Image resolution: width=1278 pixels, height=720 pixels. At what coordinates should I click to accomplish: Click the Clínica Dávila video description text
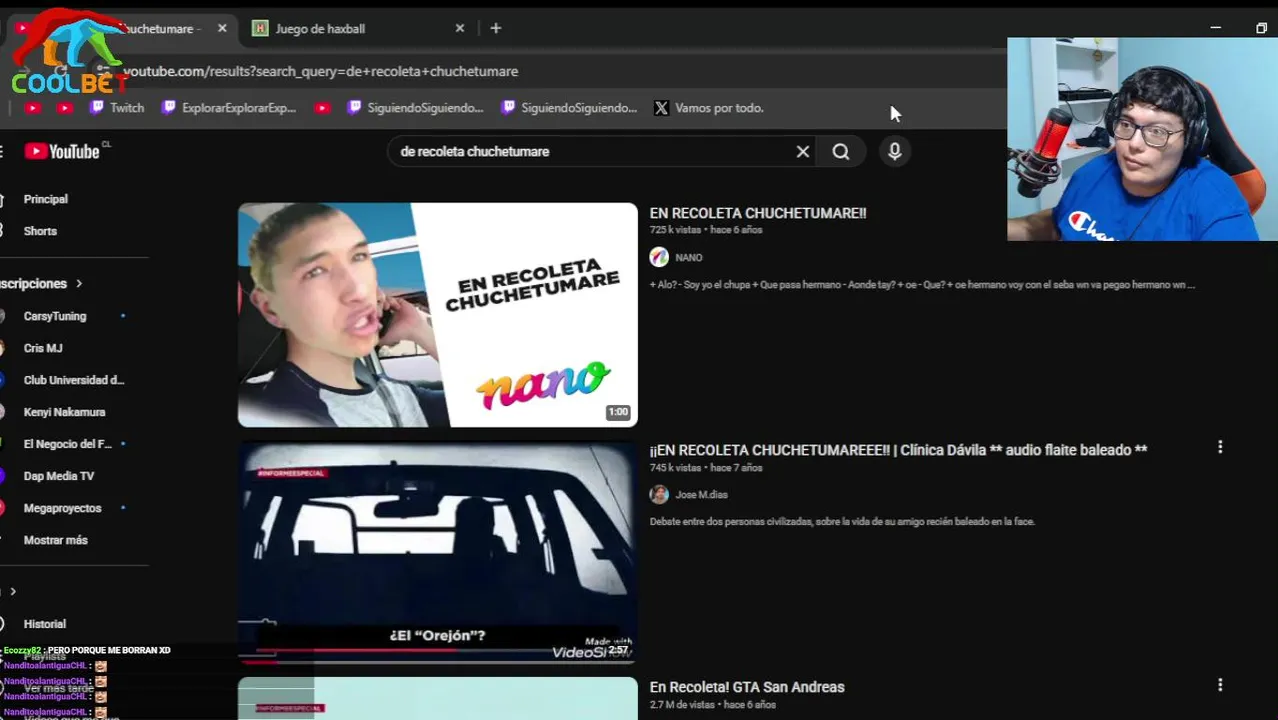coord(842,521)
